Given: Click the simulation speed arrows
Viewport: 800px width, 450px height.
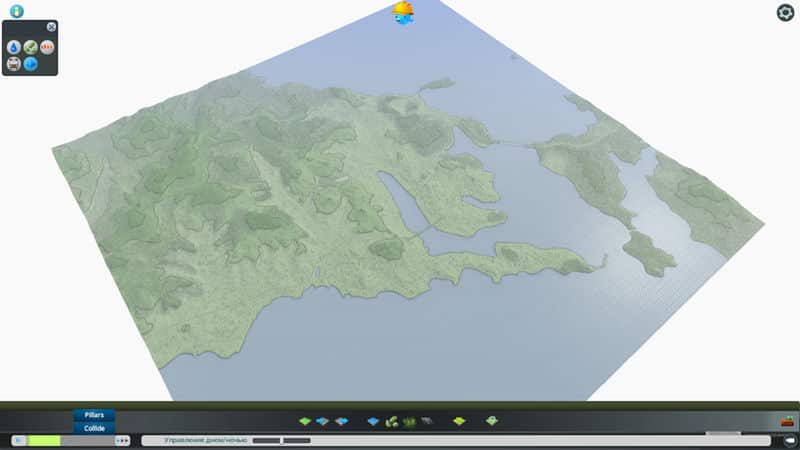Looking at the screenshot, I should [122, 440].
